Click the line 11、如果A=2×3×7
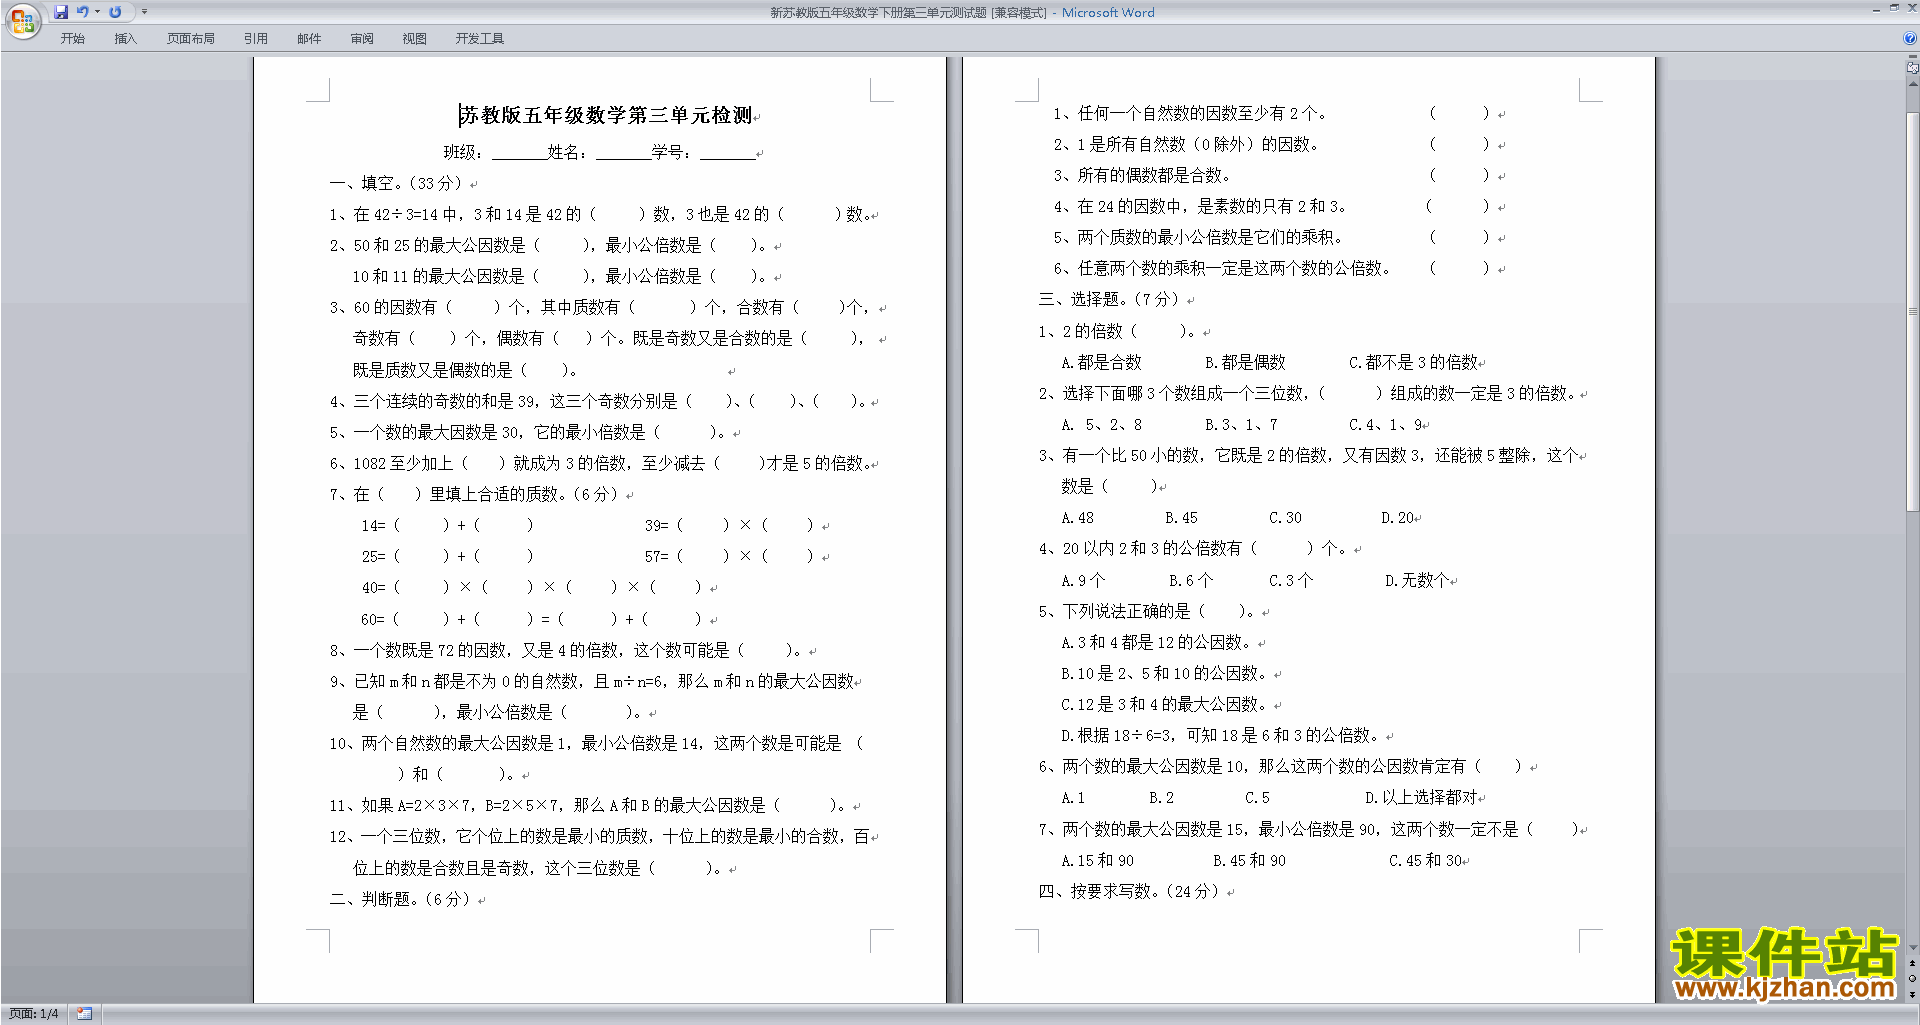This screenshot has height=1025, width=1920. (x=588, y=805)
